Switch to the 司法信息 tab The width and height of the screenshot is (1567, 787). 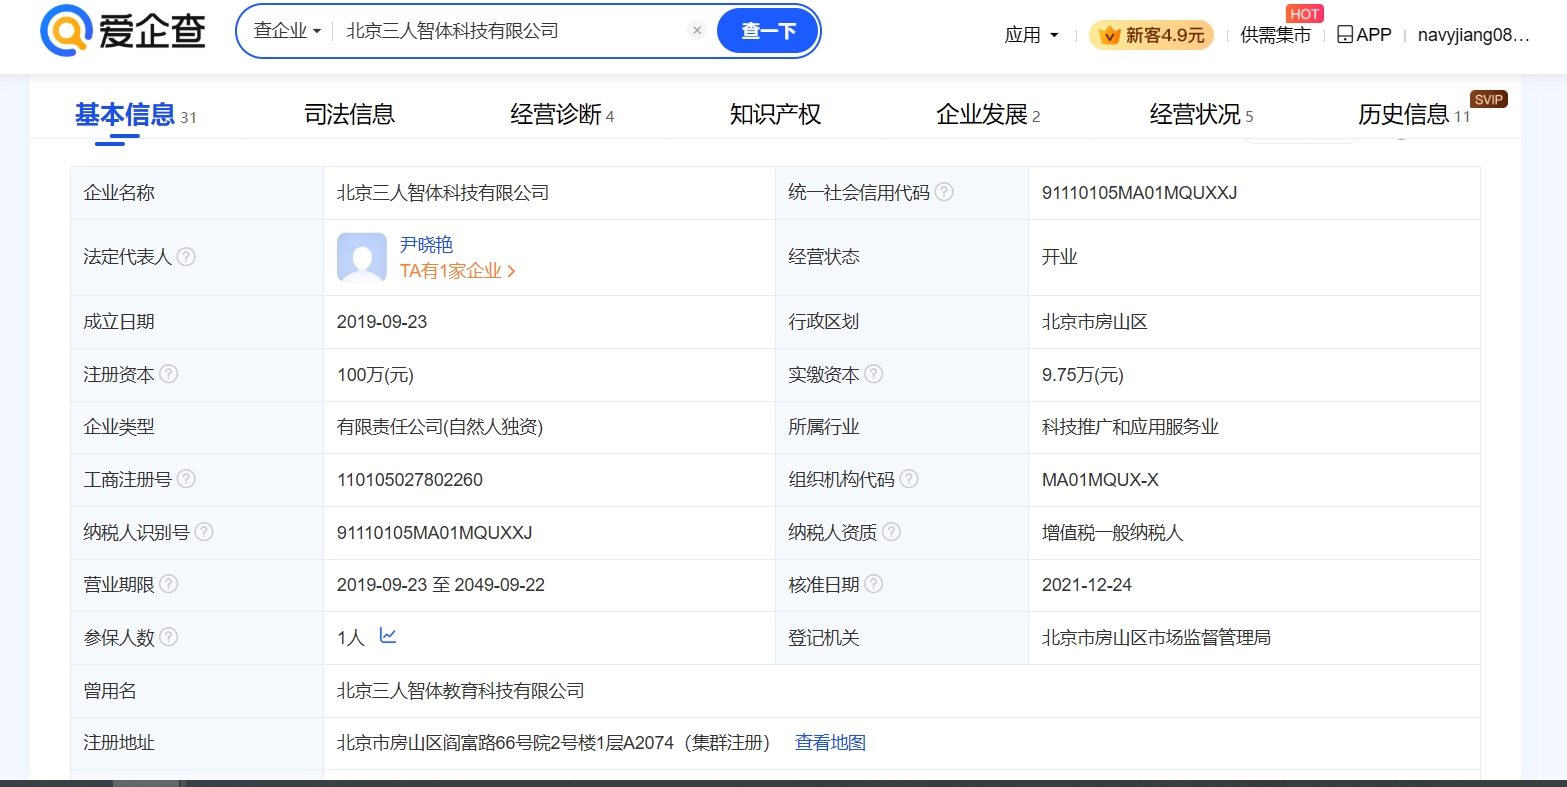tap(349, 115)
